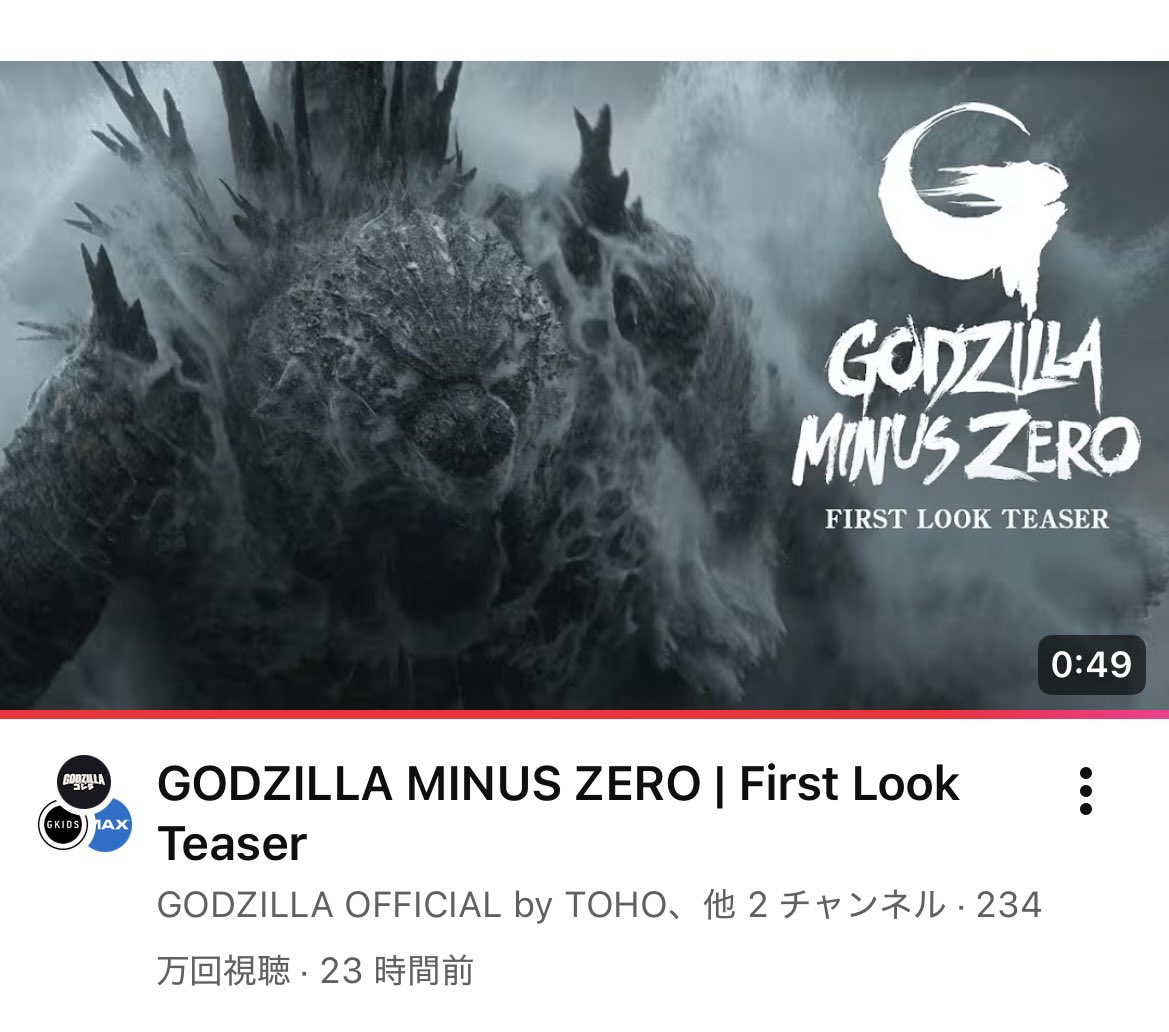The height and width of the screenshot is (1032, 1169).
Task: Click the FIRST LOOK TEASER caption in thumbnail
Action: tap(966, 519)
